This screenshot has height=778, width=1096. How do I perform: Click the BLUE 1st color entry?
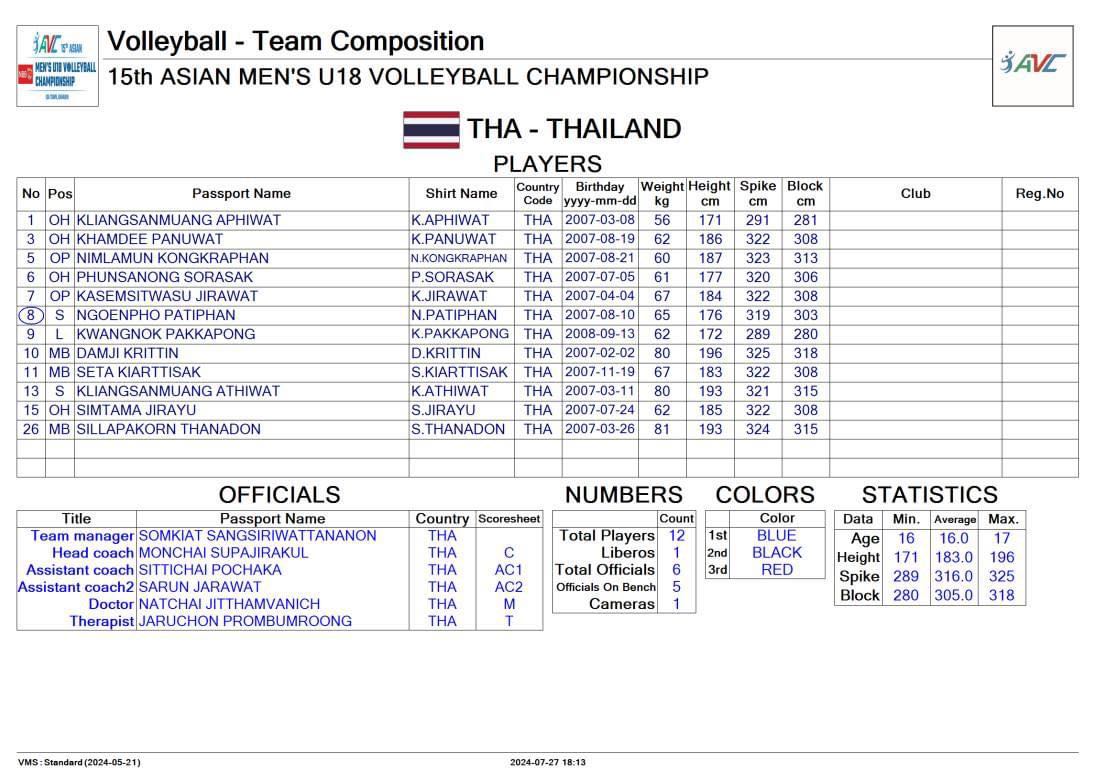pyautogui.click(x=777, y=536)
